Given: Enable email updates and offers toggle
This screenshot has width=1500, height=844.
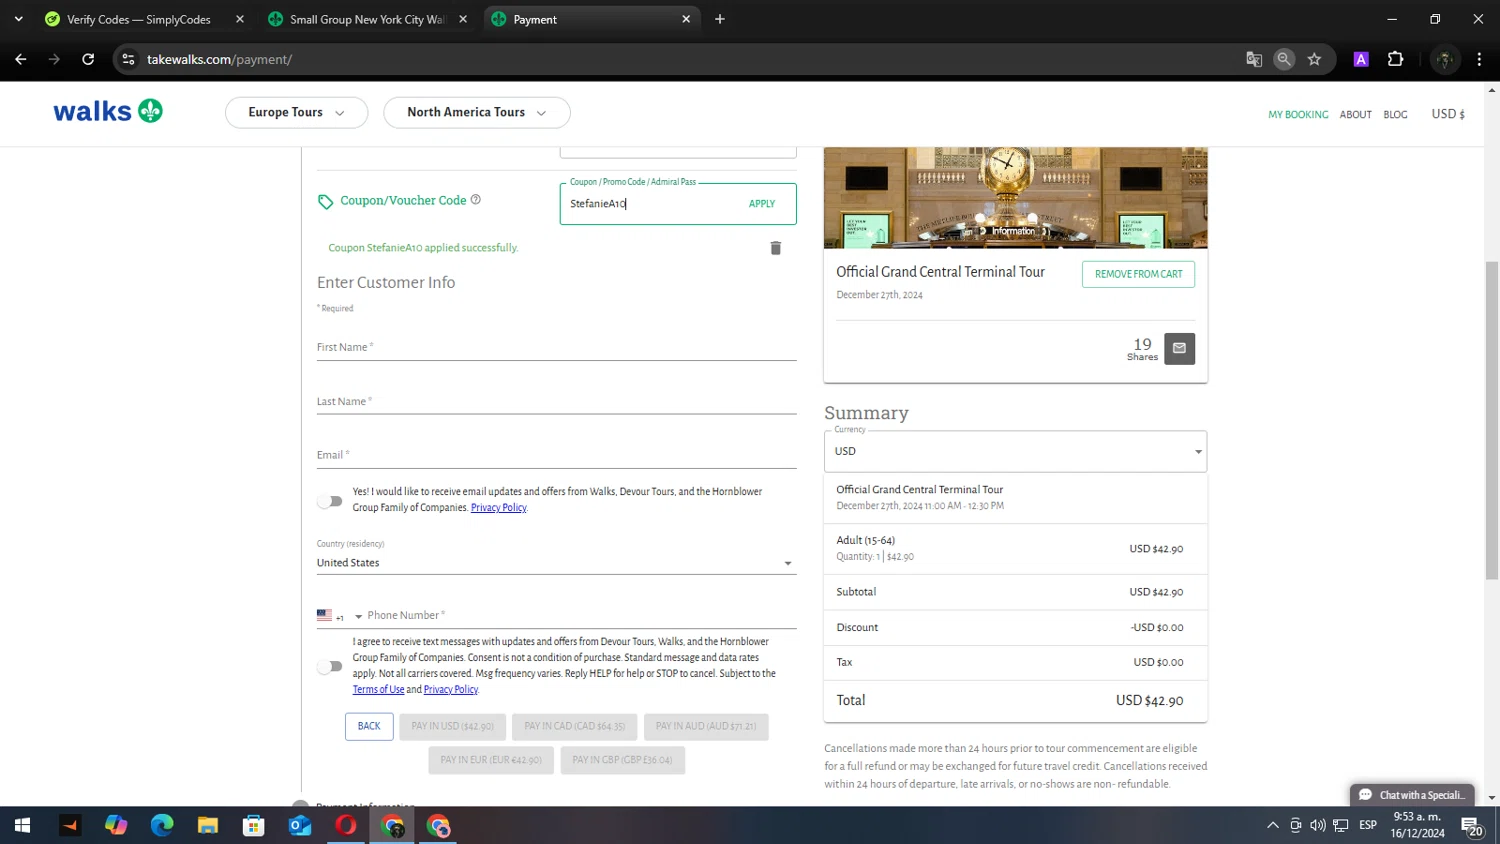Looking at the screenshot, I should [330, 501].
